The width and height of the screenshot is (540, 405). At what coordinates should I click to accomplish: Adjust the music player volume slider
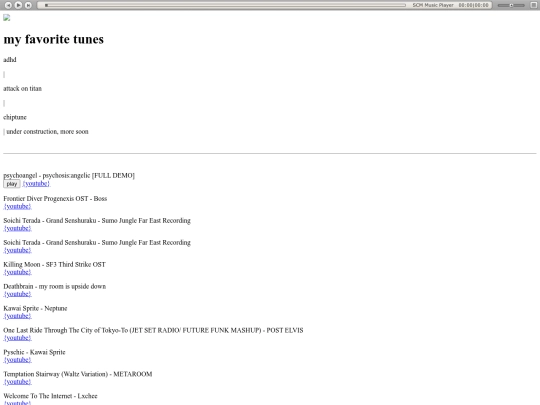click(x=511, y=5)
